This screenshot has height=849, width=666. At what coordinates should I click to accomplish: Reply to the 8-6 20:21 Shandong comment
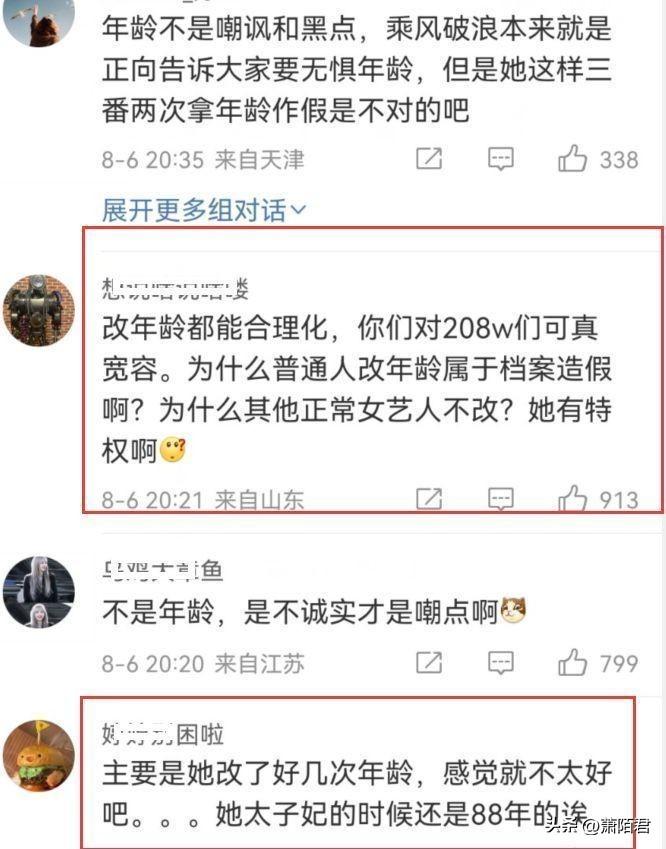click(x=501, y=499)
